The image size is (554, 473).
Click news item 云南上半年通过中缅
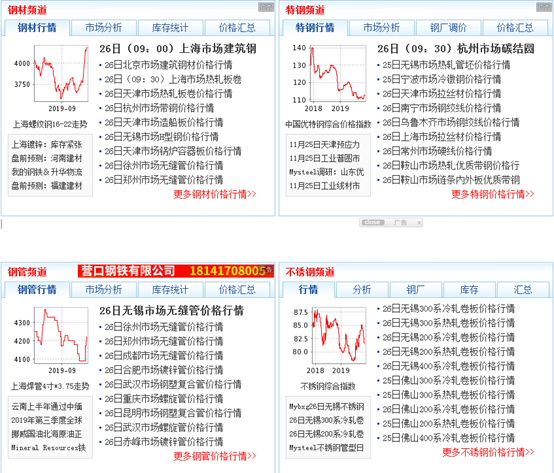click(x=47, y=407)
